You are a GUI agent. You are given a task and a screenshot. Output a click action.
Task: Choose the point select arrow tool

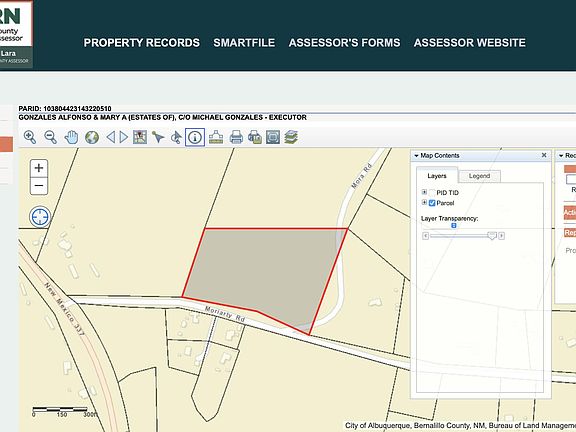pos(158,137)
